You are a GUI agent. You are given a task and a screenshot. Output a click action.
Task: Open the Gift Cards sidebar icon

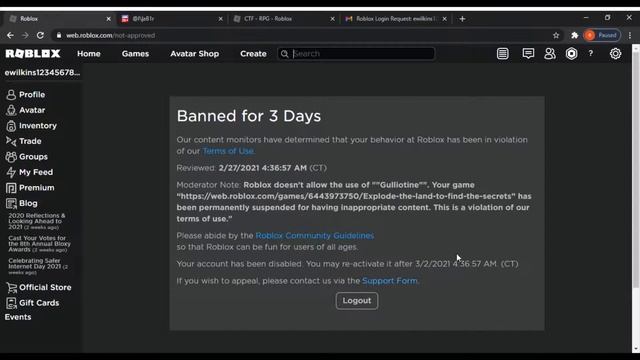pos(11,303)
